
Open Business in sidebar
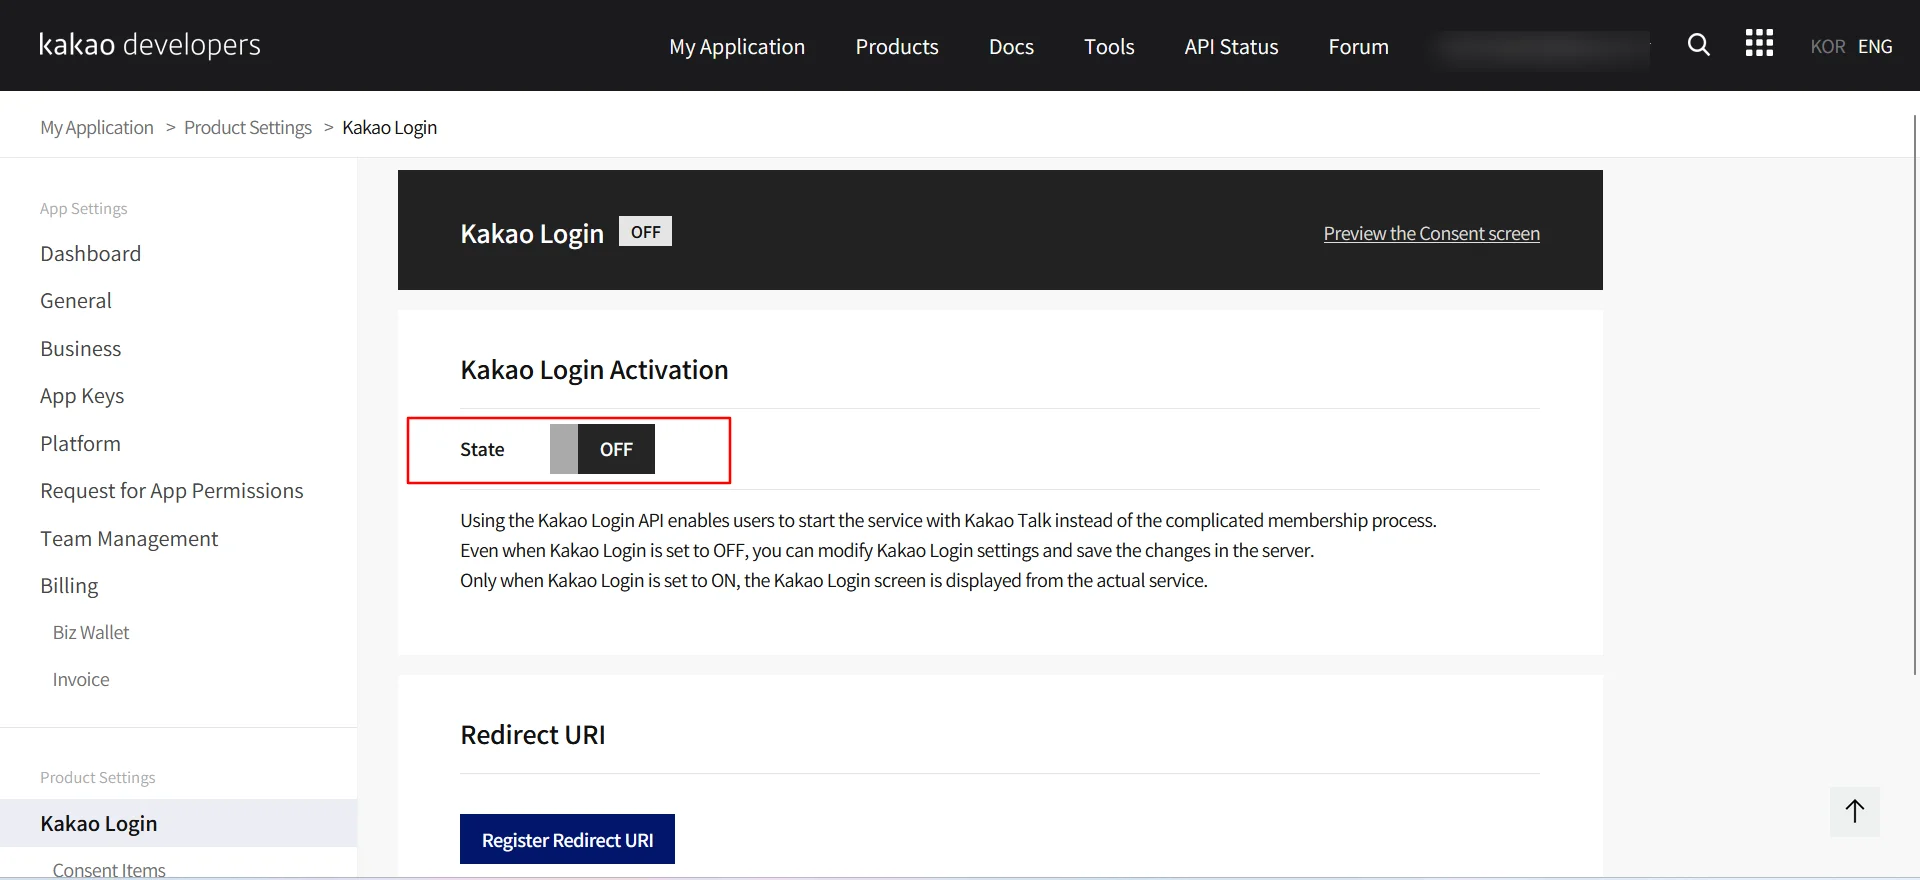80,349
